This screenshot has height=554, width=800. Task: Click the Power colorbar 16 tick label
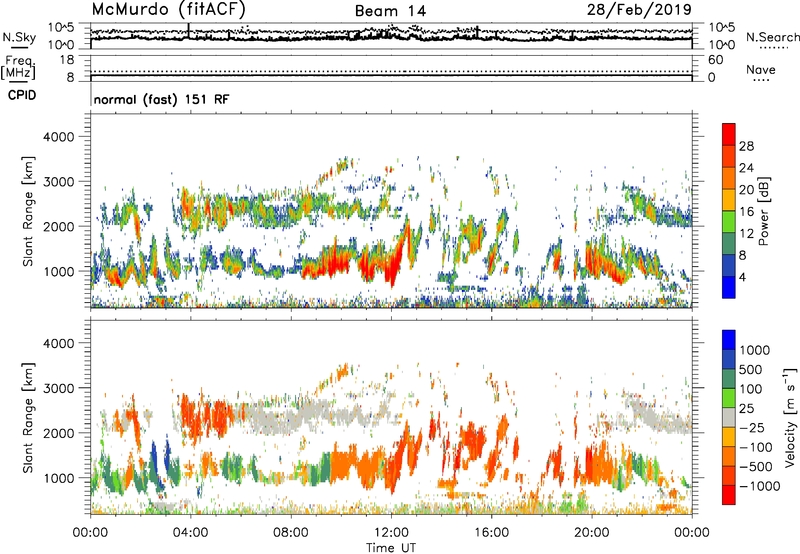tap(746, 212)
